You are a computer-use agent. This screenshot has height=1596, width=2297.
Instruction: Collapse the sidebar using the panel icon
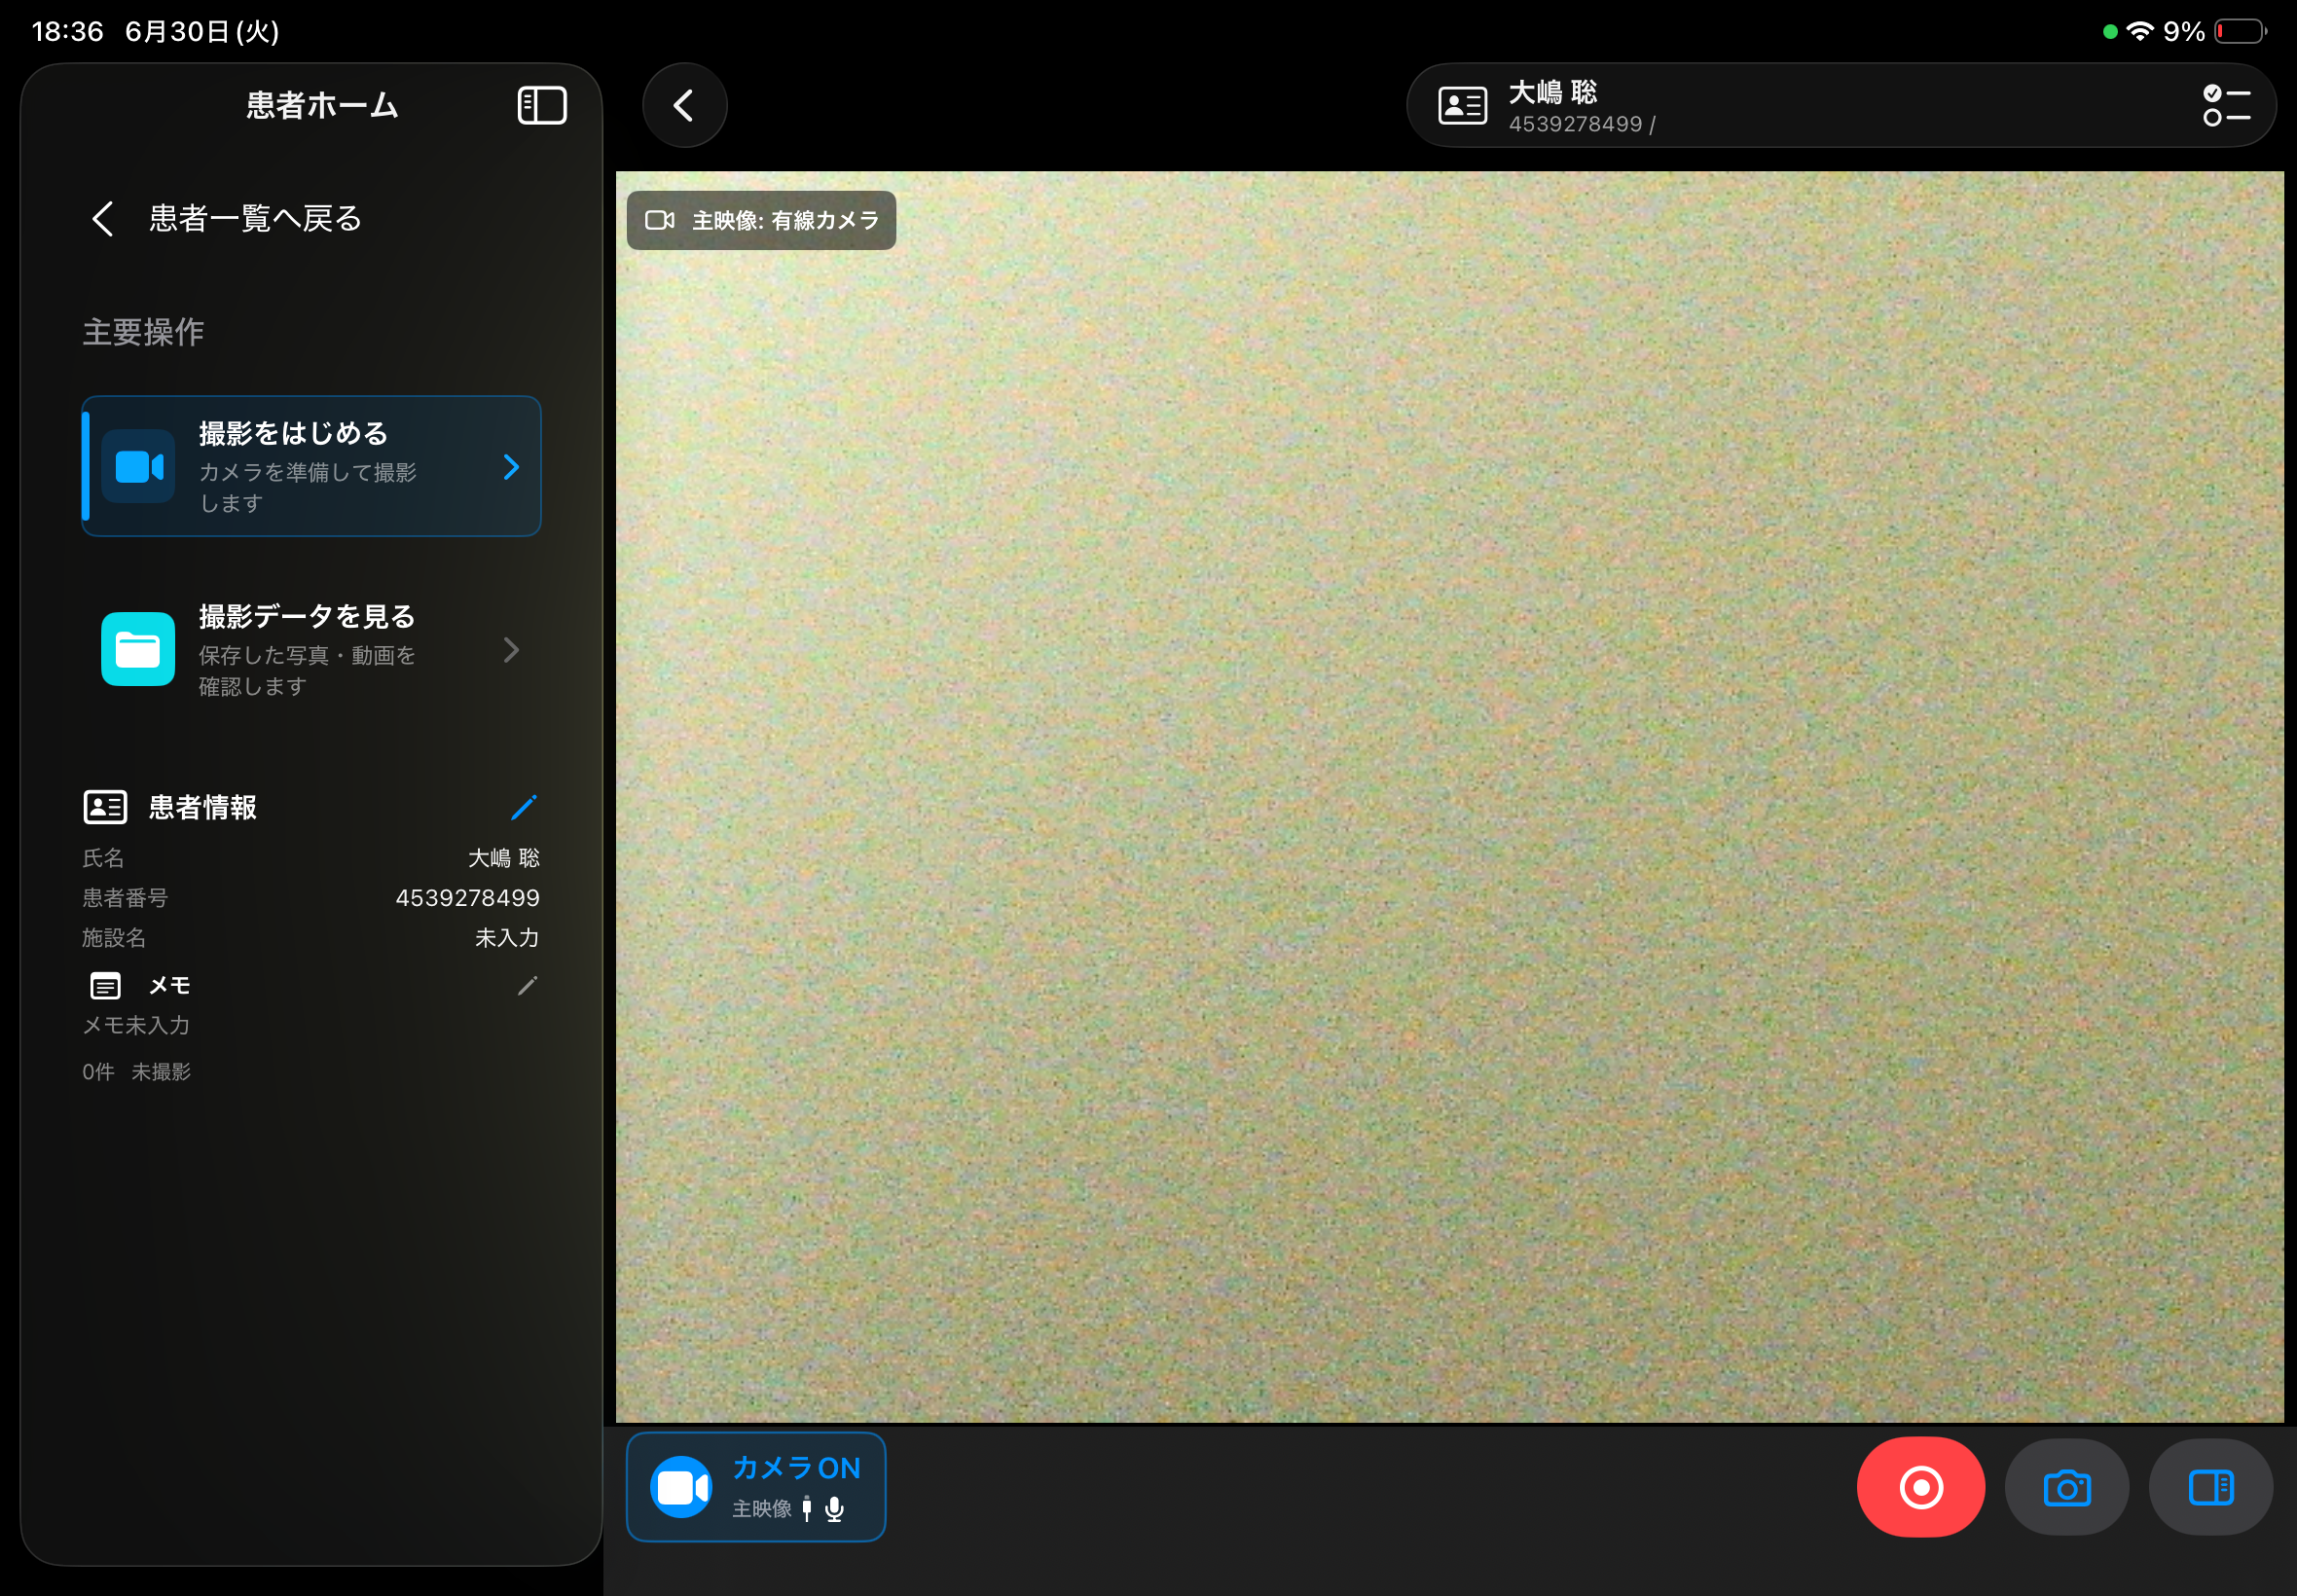pyautogui.click(x=542, y=105)
